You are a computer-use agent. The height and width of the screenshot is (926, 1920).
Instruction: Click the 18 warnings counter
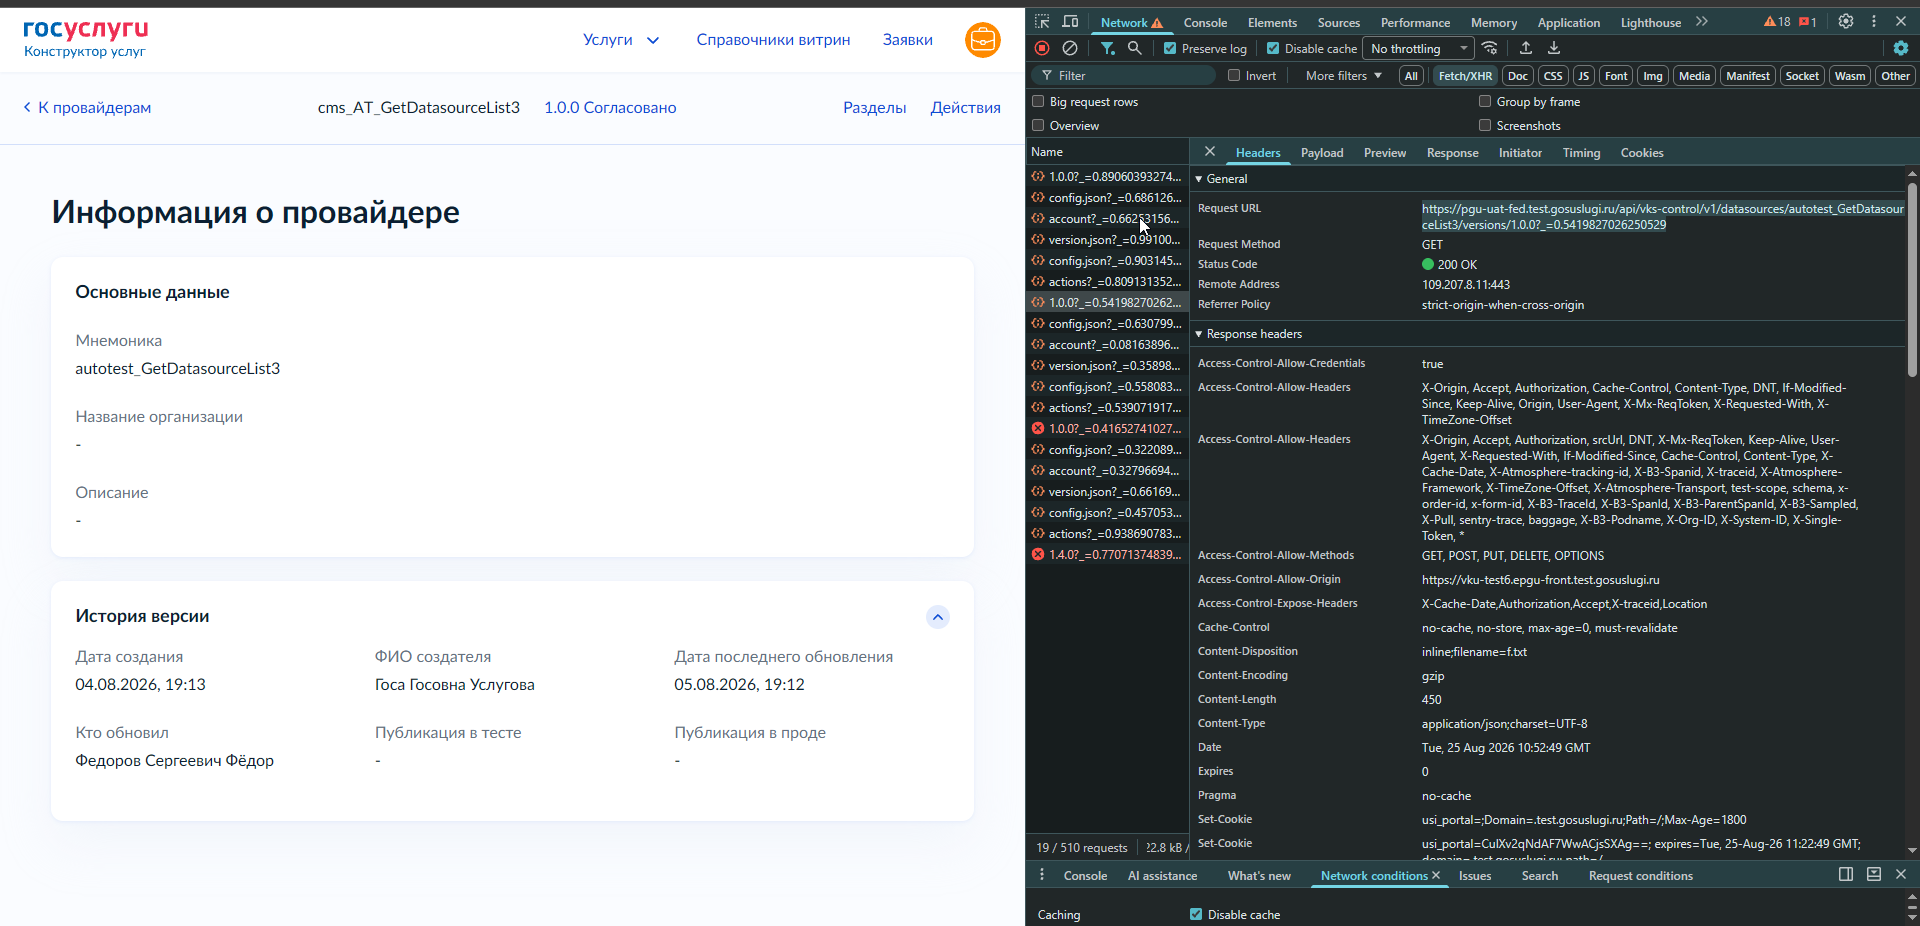(x=1777, y=22)
